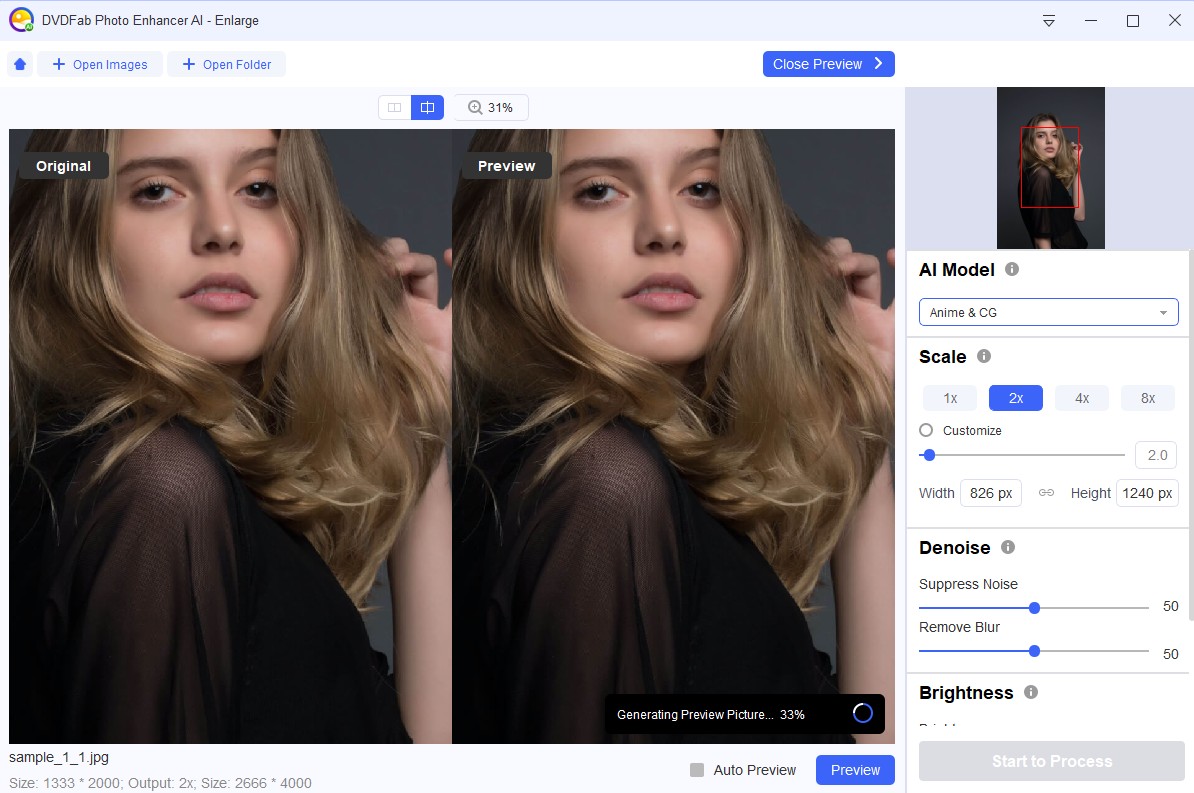
Task: Click the blue Preview button
Action: click(855, 769)
